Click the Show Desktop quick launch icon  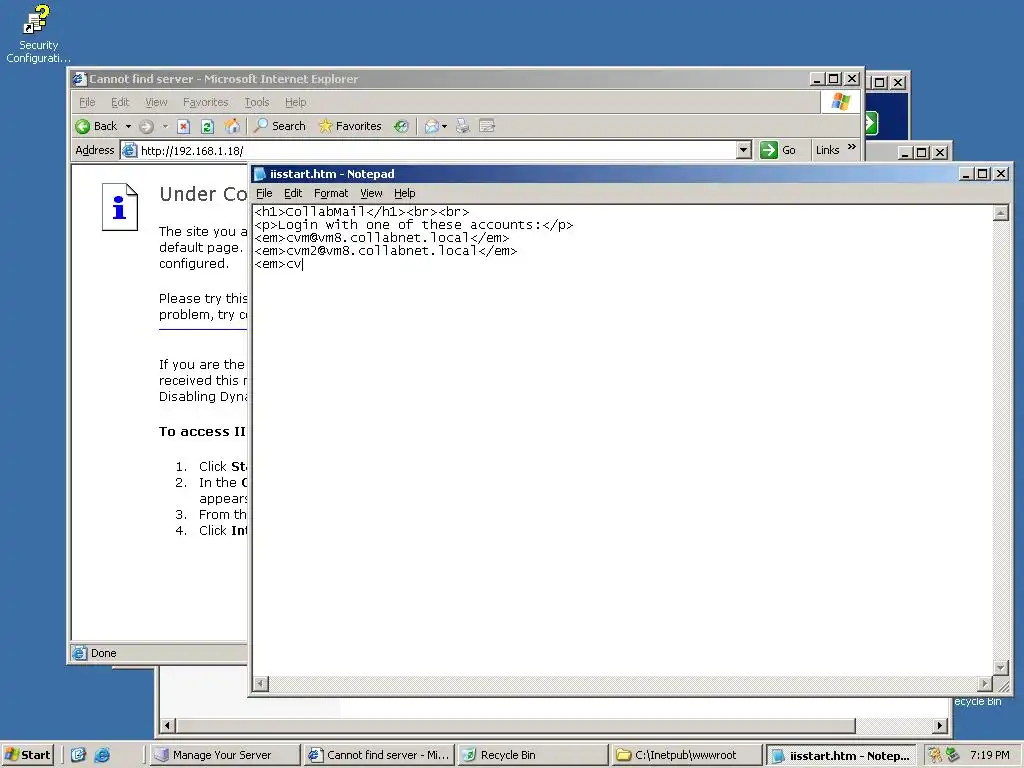(78, 755)
